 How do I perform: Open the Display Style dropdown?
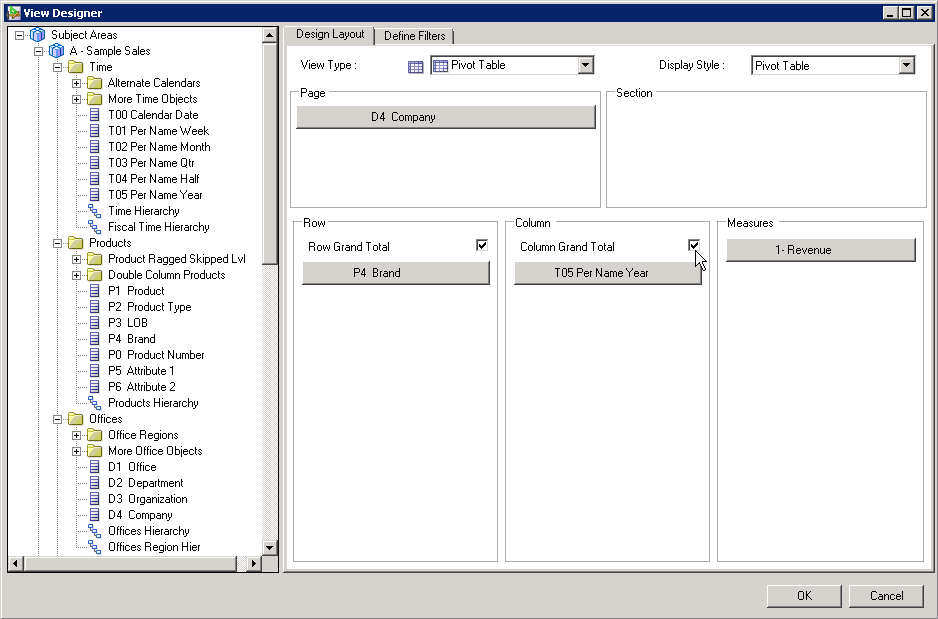tap(905, 64)
